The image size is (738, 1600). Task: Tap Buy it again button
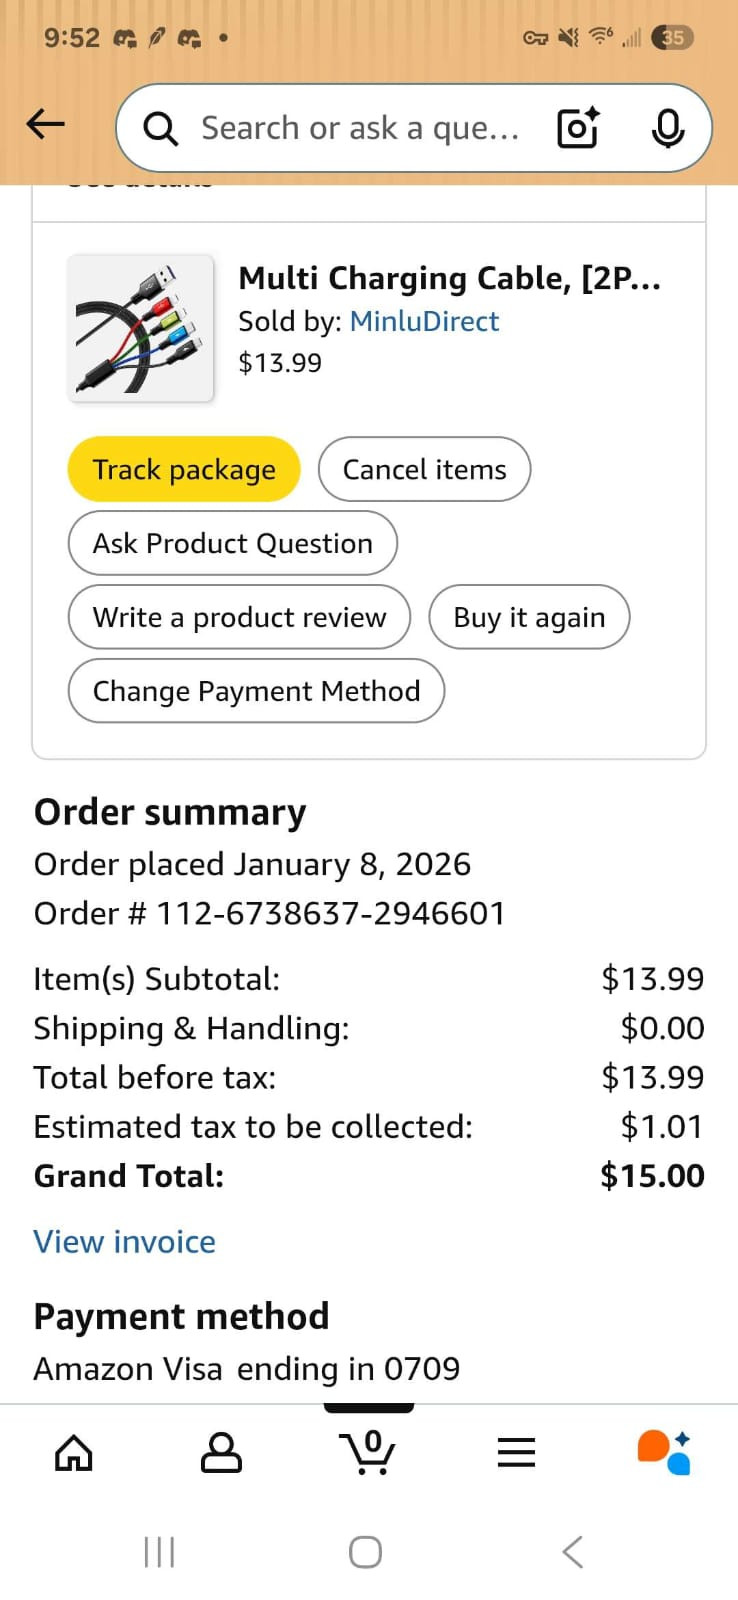529,618
